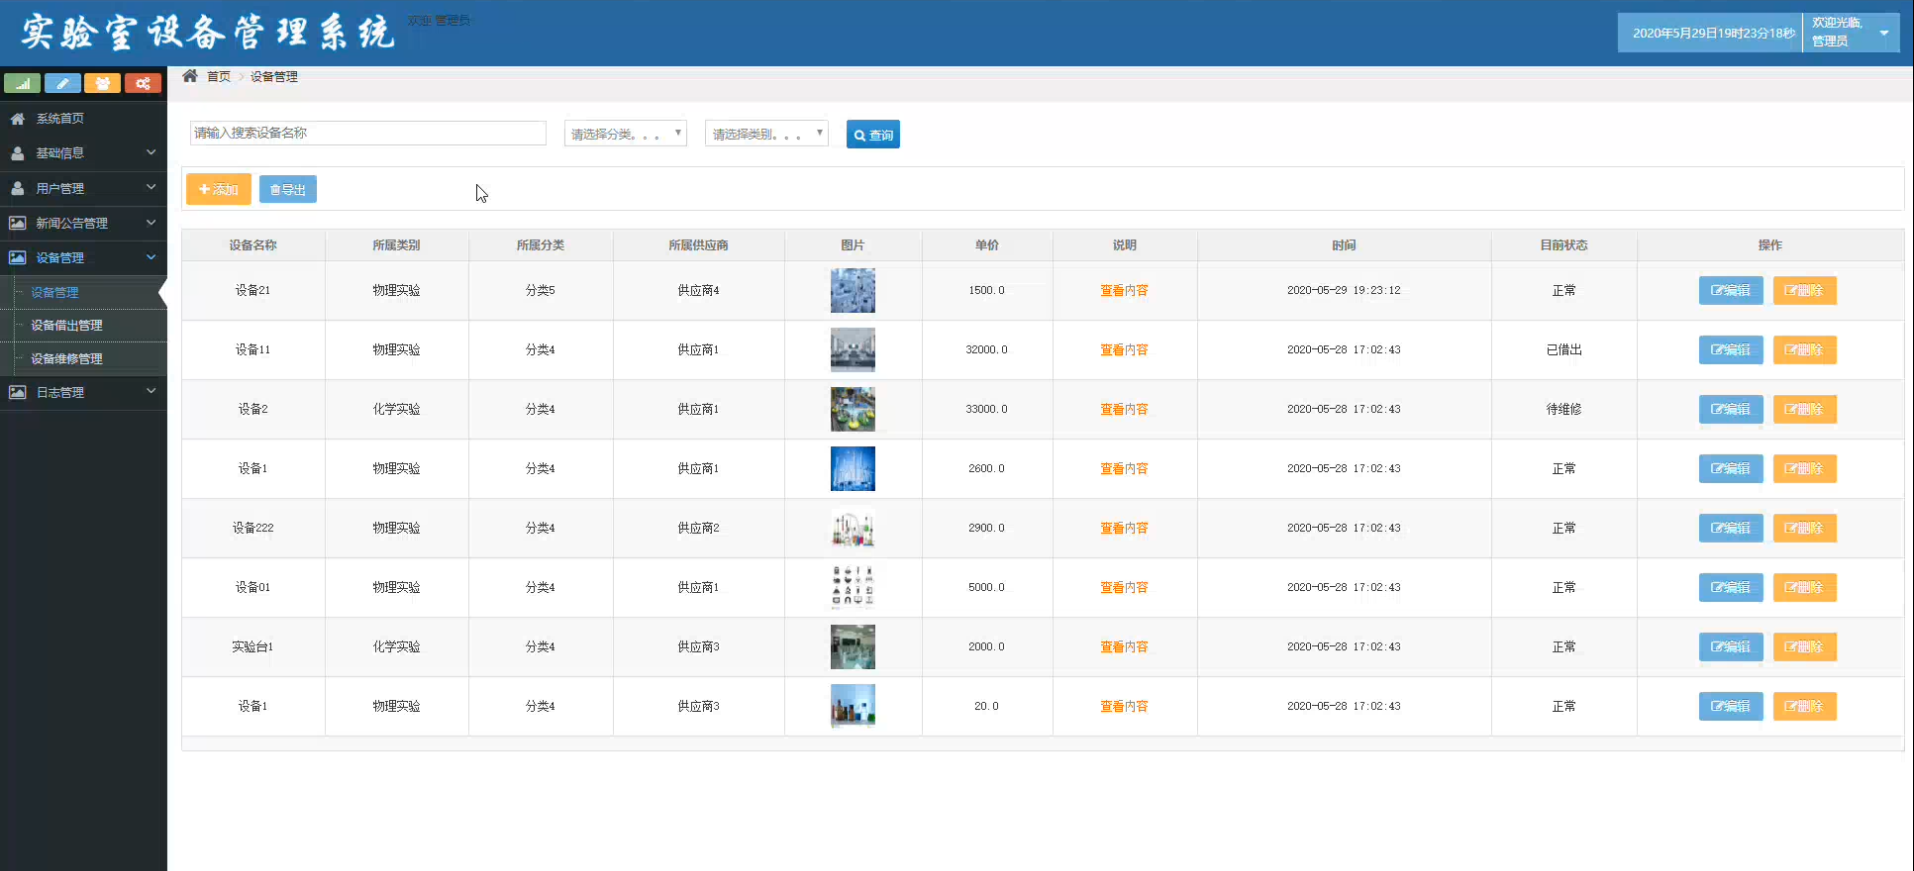1914x871 pixels.
Task: Click the date and time display in header
Action: pos(1713,33)
